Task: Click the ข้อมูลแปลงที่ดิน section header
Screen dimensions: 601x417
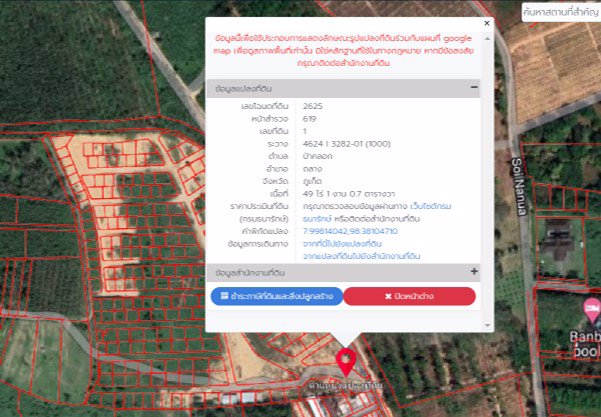Action: (x=343, y=89)
